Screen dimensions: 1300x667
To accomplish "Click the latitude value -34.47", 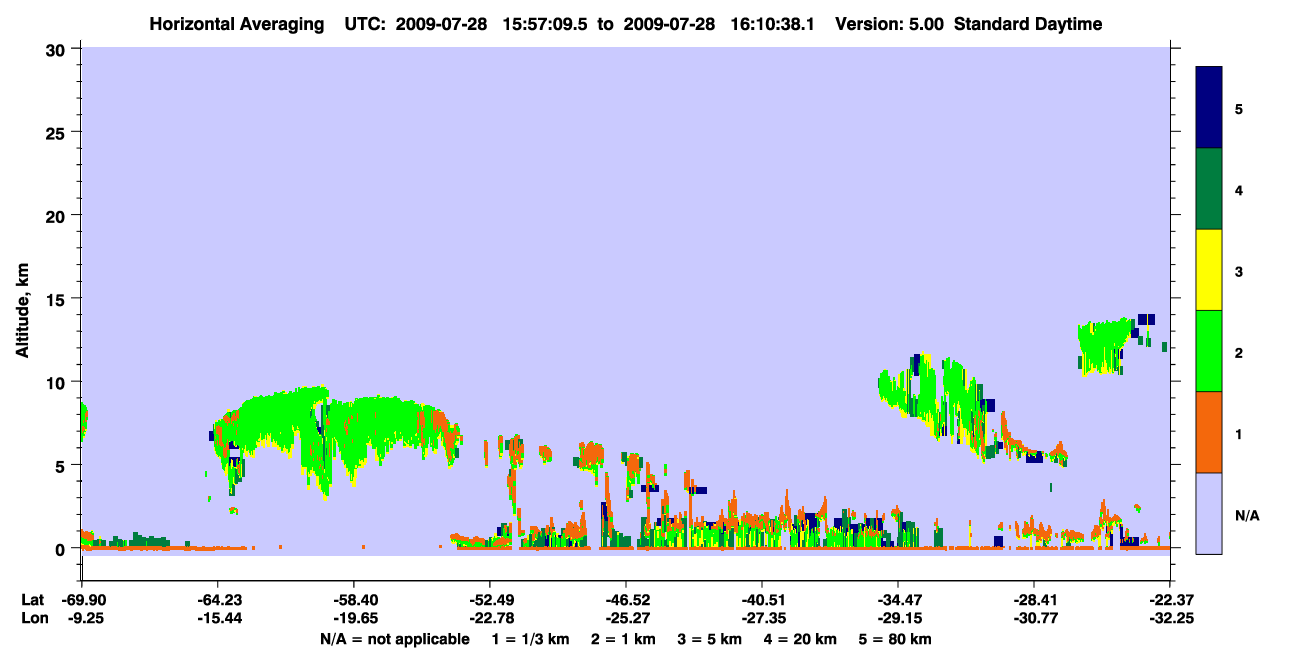I will tap(898, 600).
